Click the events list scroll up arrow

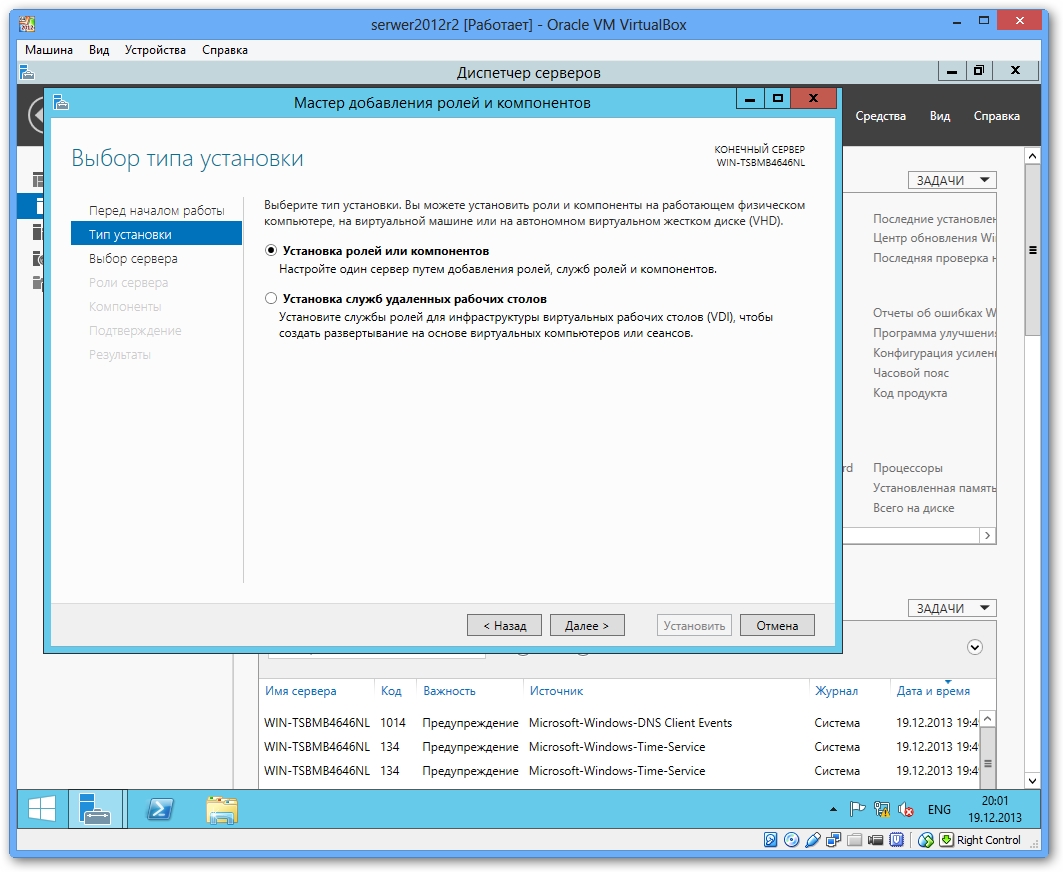click(988, 719)
